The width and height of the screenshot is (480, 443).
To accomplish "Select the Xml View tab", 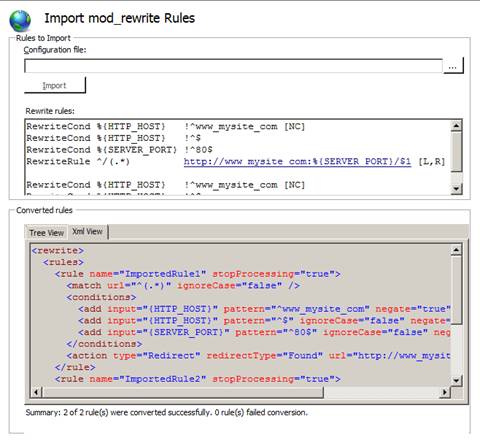I will pyautogui.click(x=88, y=231).
